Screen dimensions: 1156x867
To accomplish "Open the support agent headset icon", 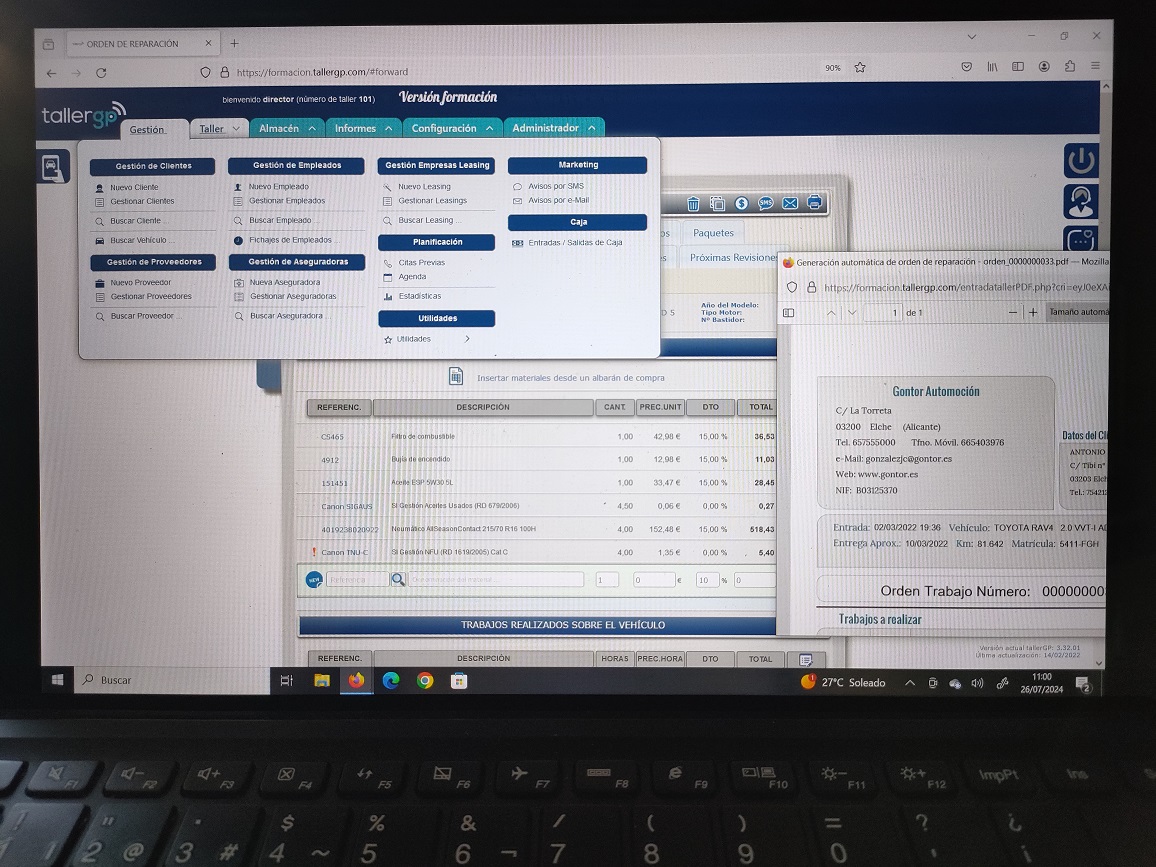I will pos(1081,201).
